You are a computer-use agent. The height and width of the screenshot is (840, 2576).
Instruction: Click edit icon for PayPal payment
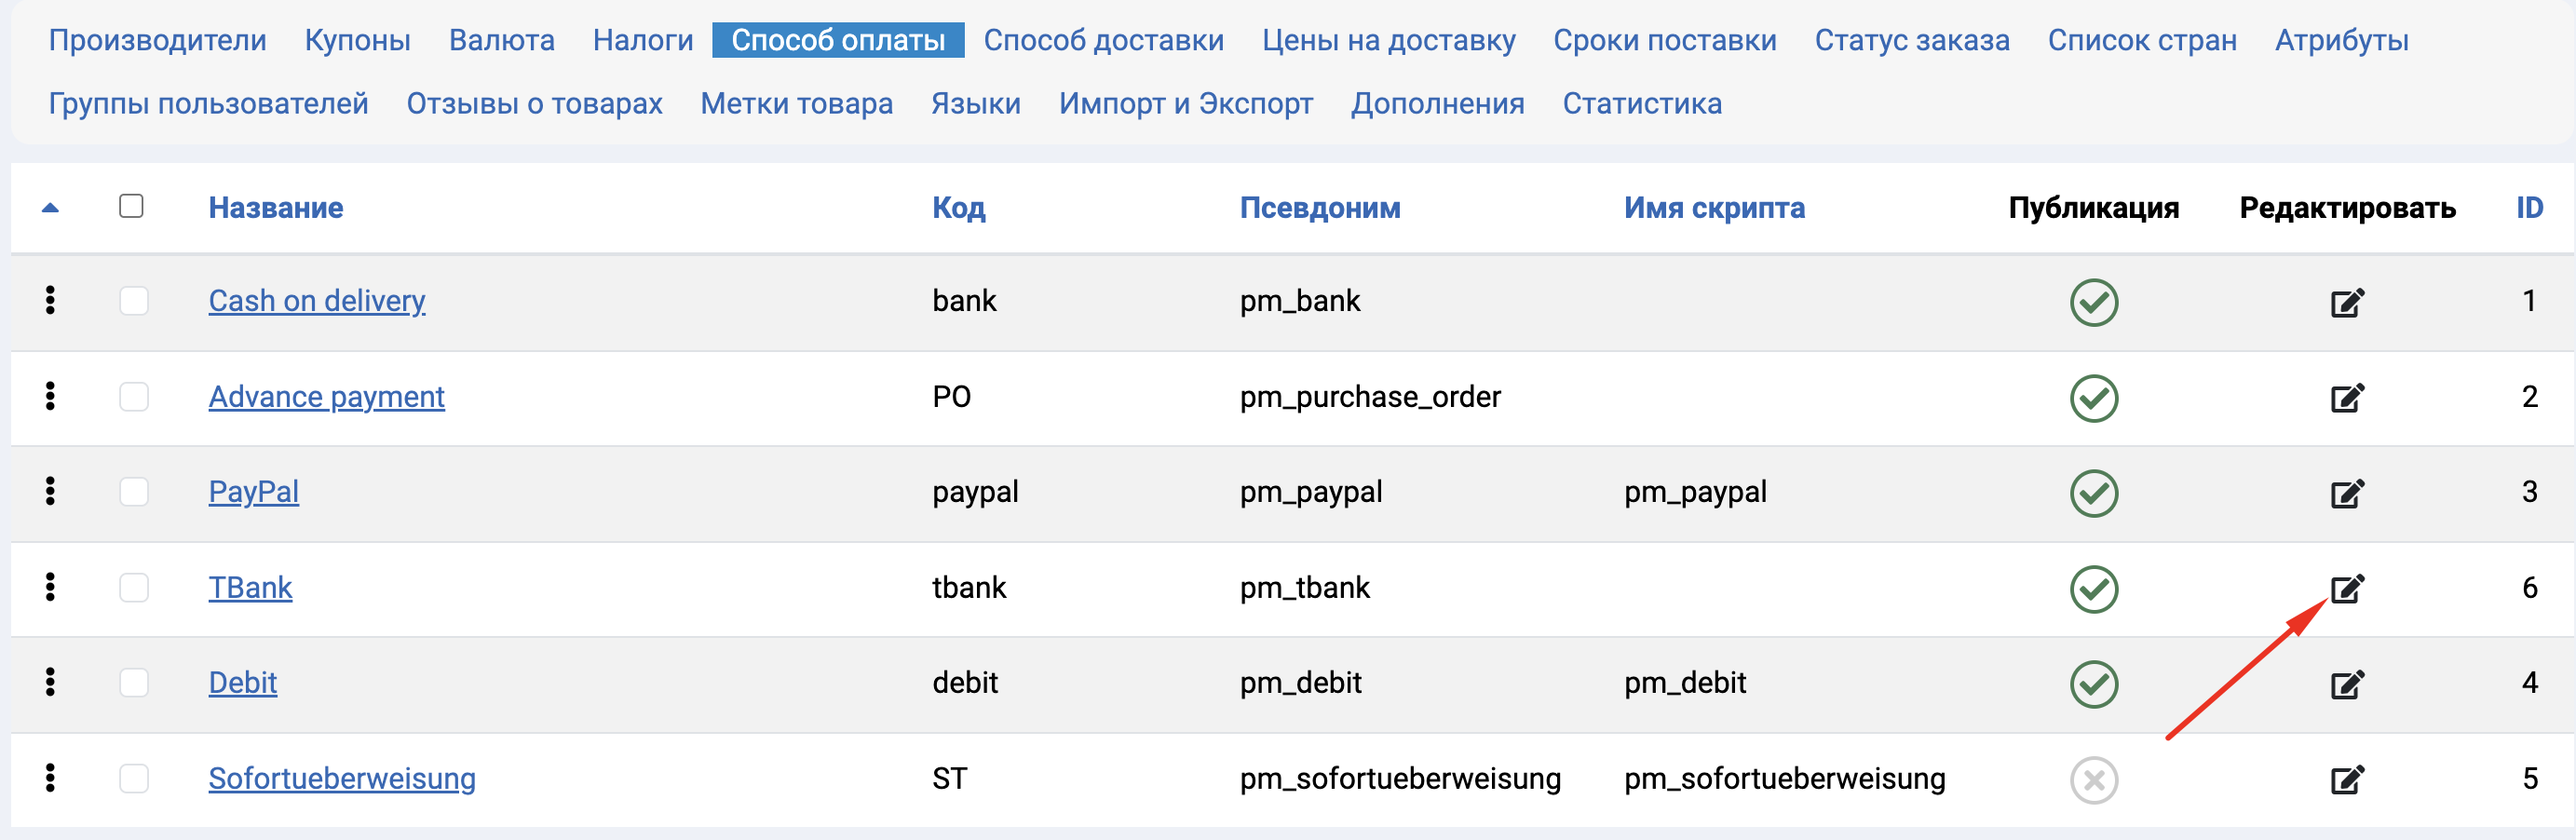2347,493
